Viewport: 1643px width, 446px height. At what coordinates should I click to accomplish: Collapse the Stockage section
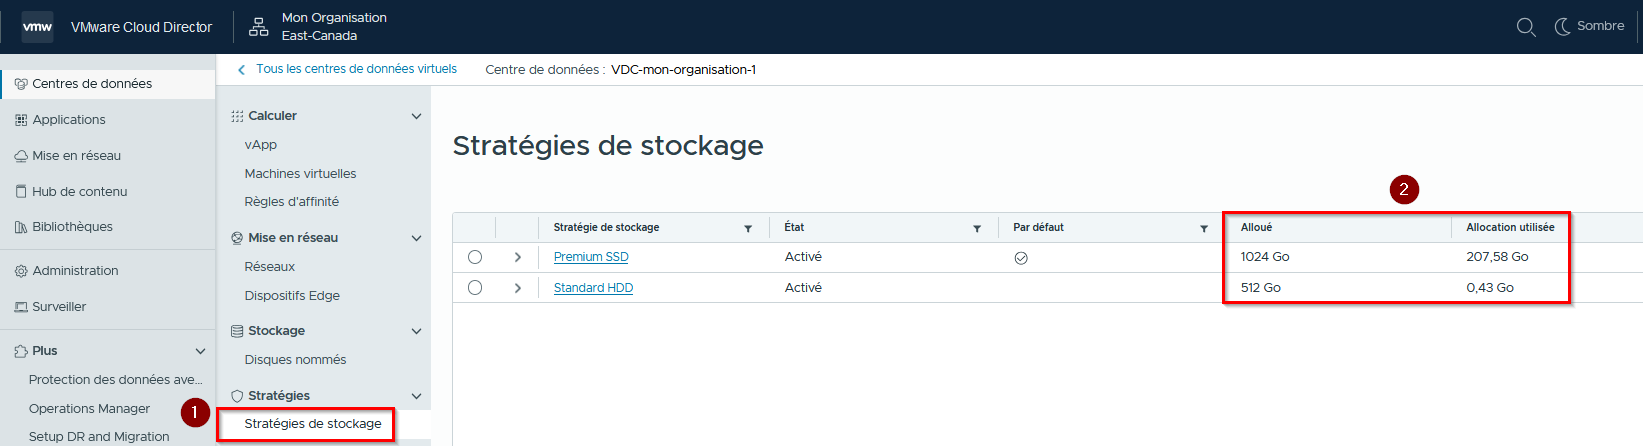416,331
